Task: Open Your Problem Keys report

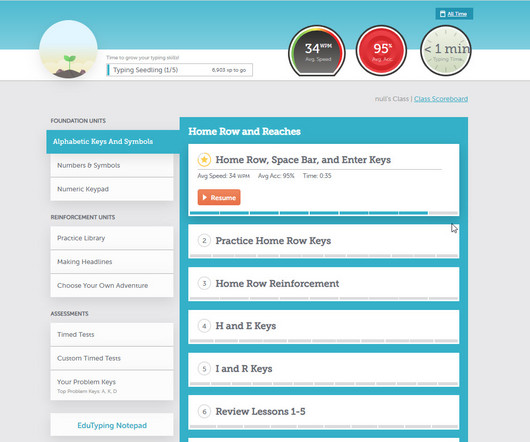Action: [112, 386]
